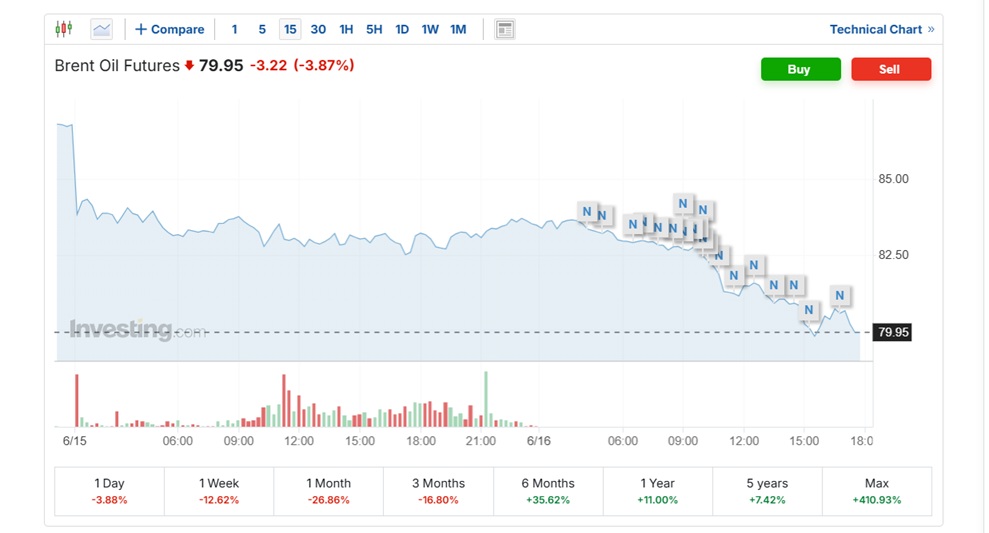Select the area chart type icon
This screenshot has height=533, width=989.
click(102, 29)
